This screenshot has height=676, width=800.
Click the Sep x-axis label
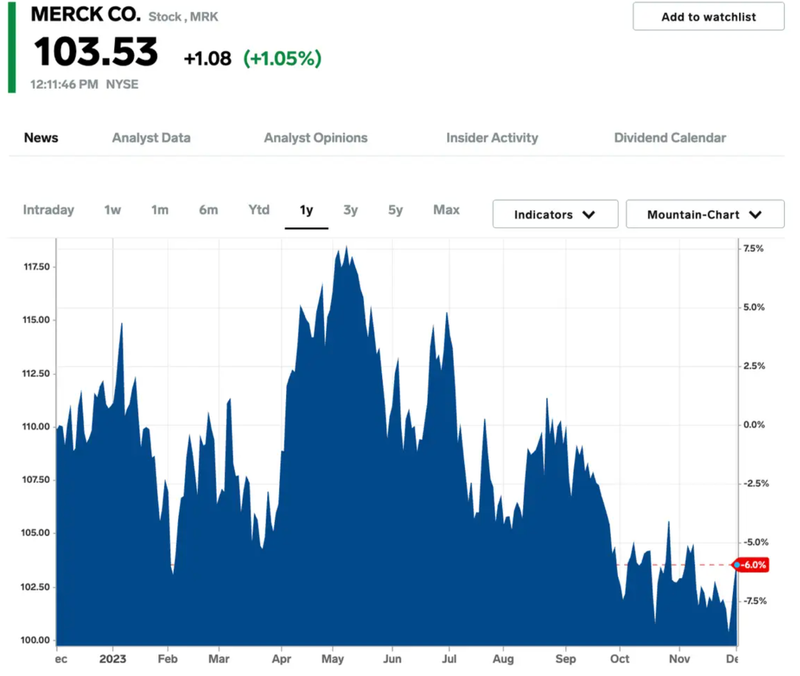coord(565,659)
